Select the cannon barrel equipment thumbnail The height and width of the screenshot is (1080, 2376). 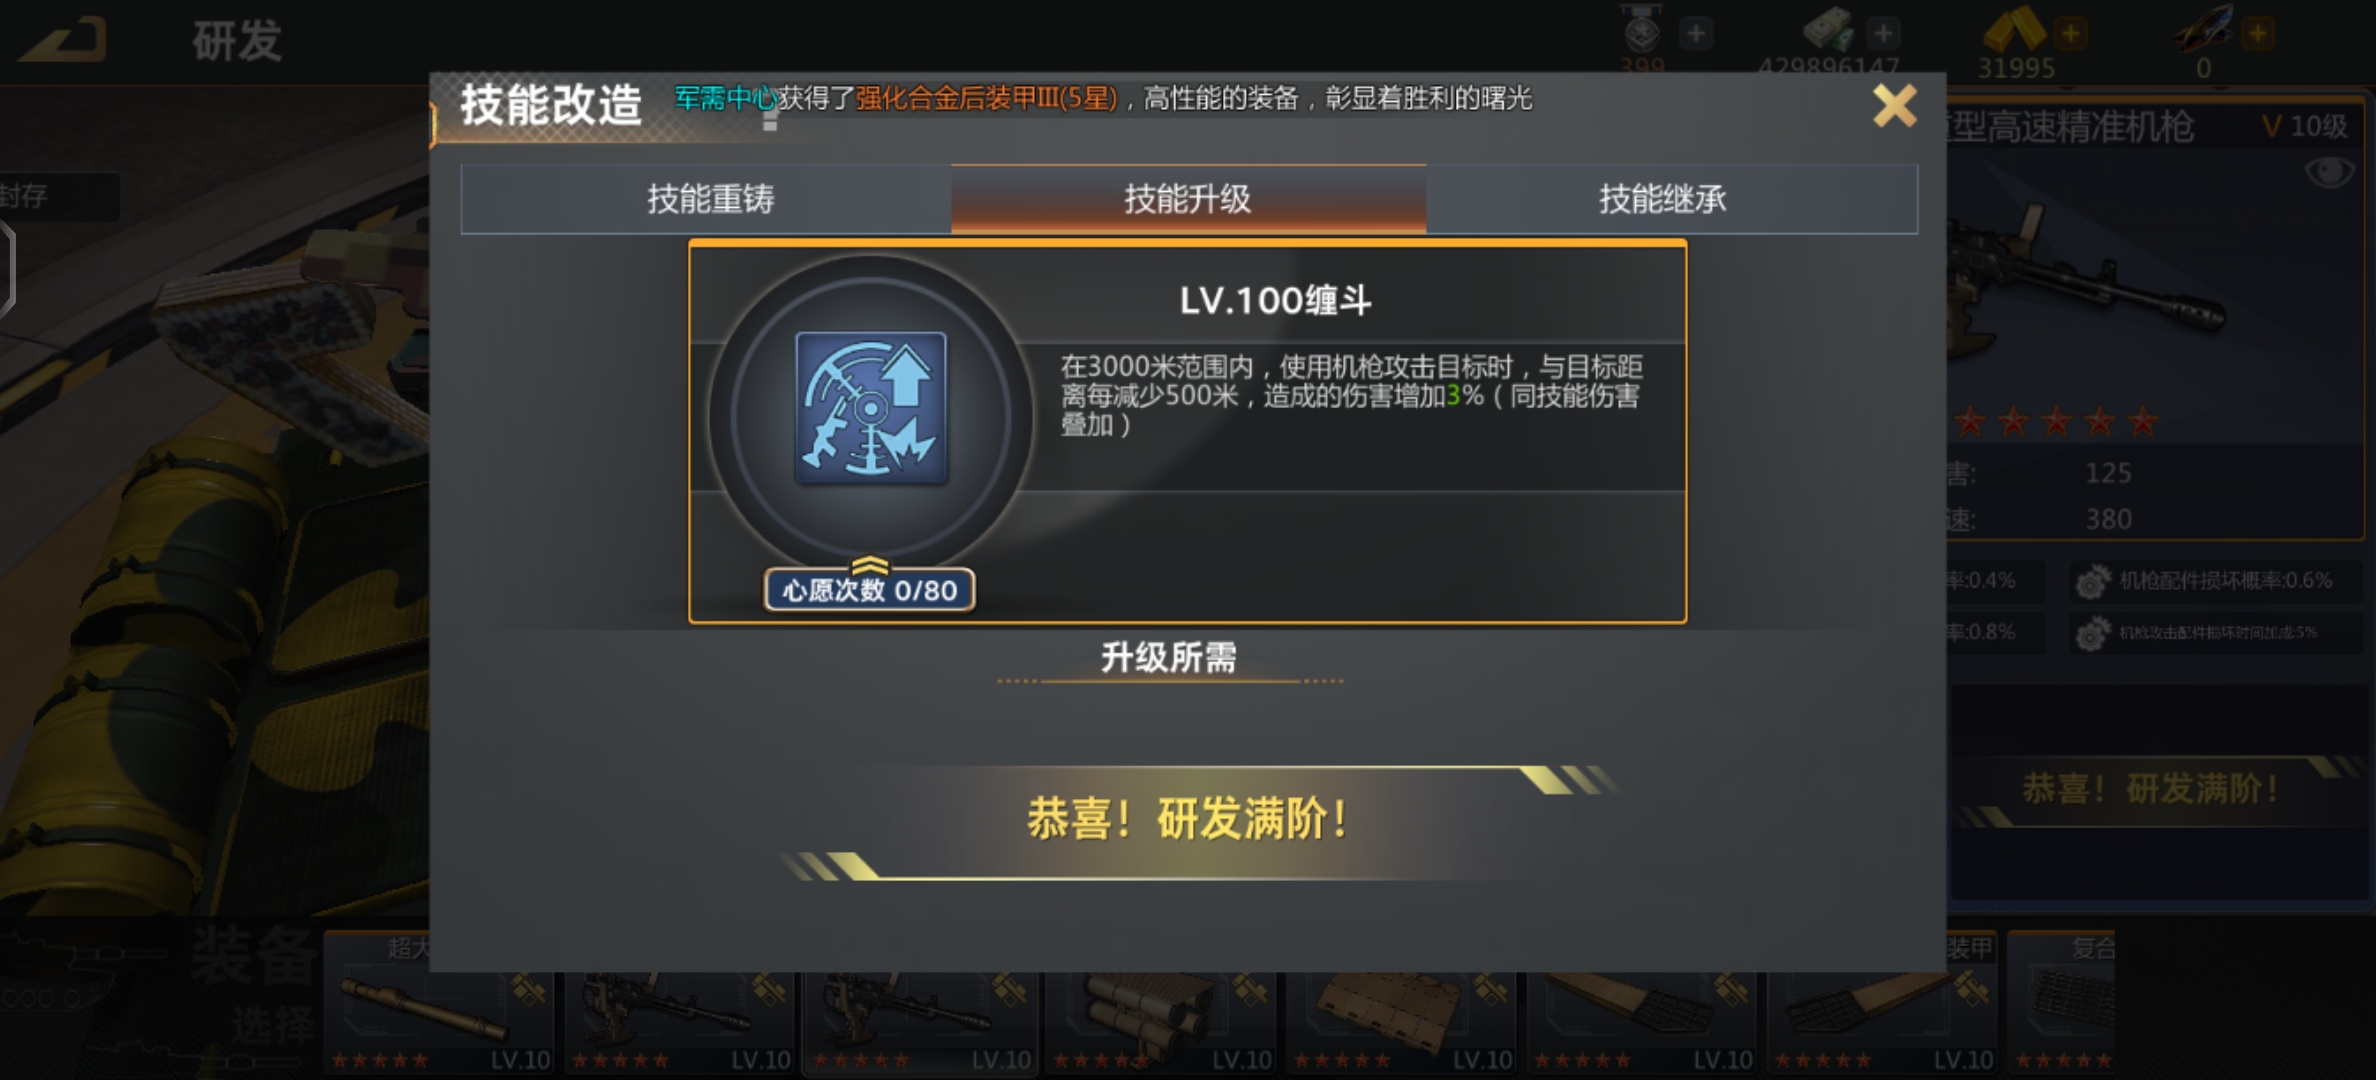[x=439, y=1002]
